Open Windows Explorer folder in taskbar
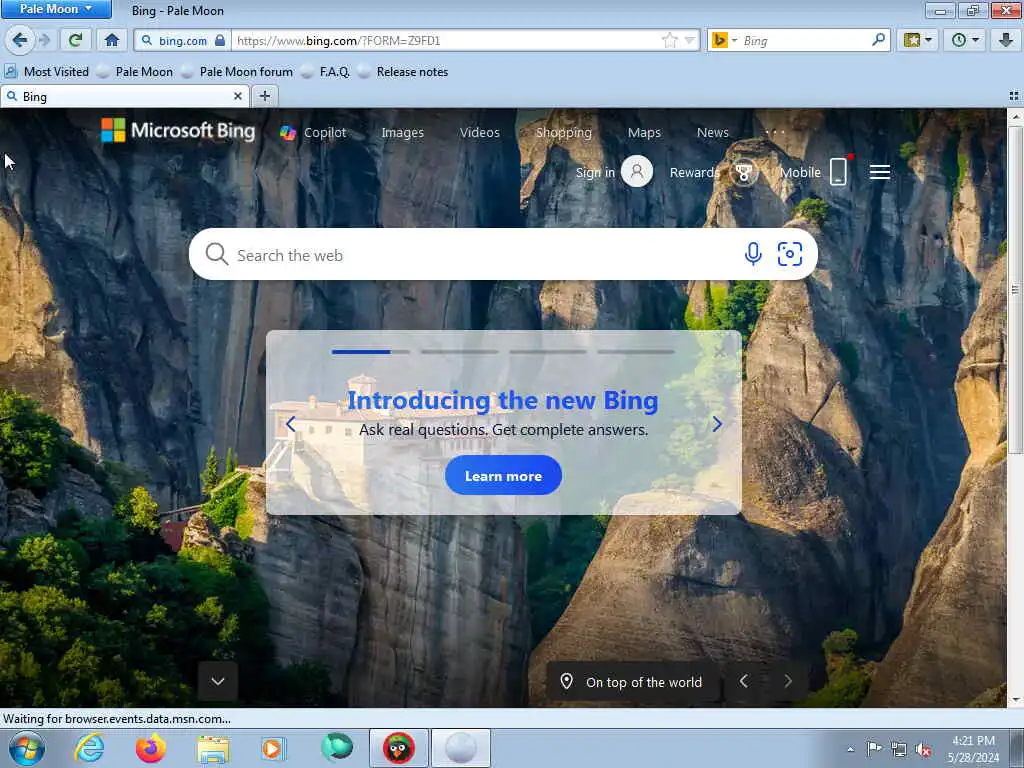 [x=213, y=748]
